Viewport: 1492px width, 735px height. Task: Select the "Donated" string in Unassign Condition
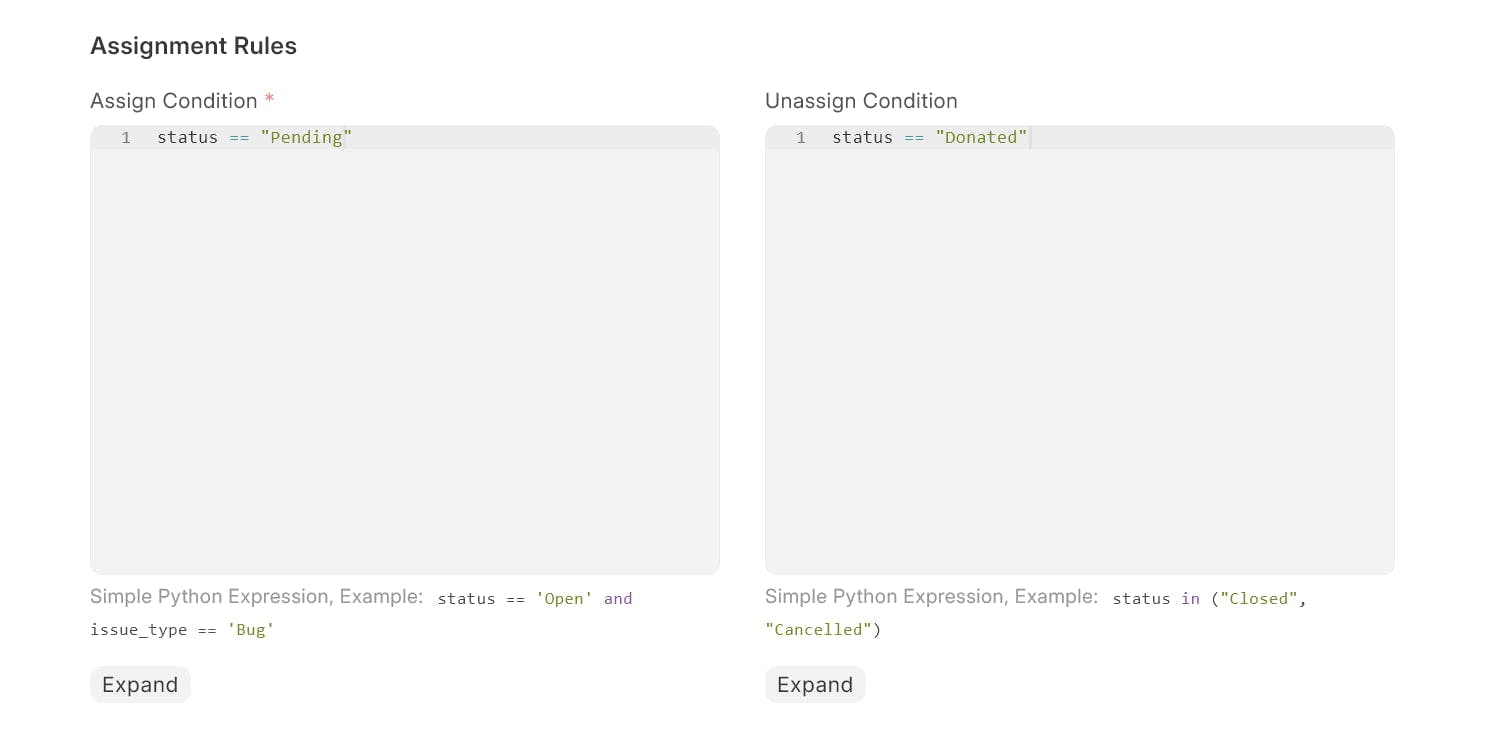click(x=981, y=137)
